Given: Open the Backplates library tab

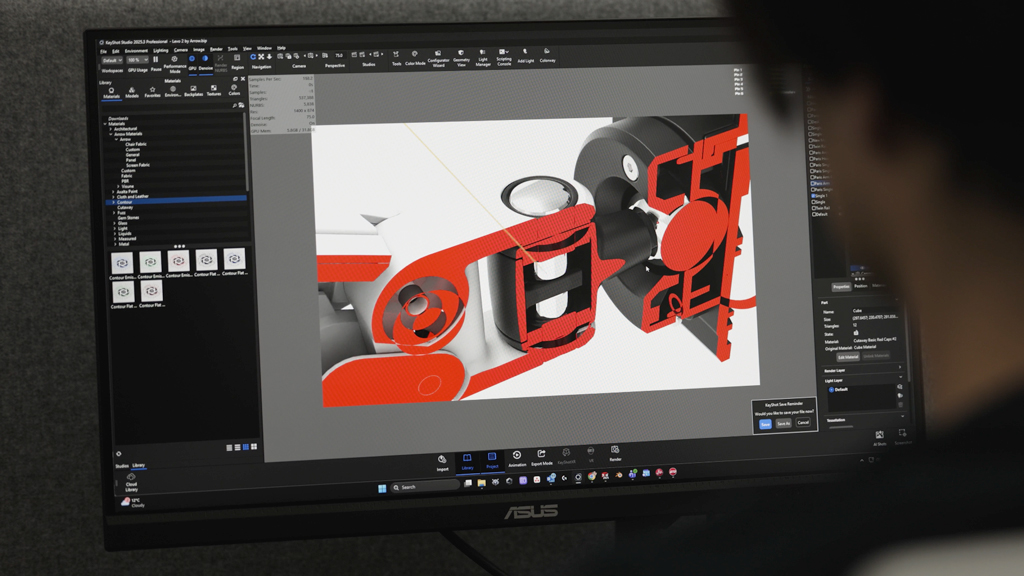Looking at the screenshot, I should [193, 91].
